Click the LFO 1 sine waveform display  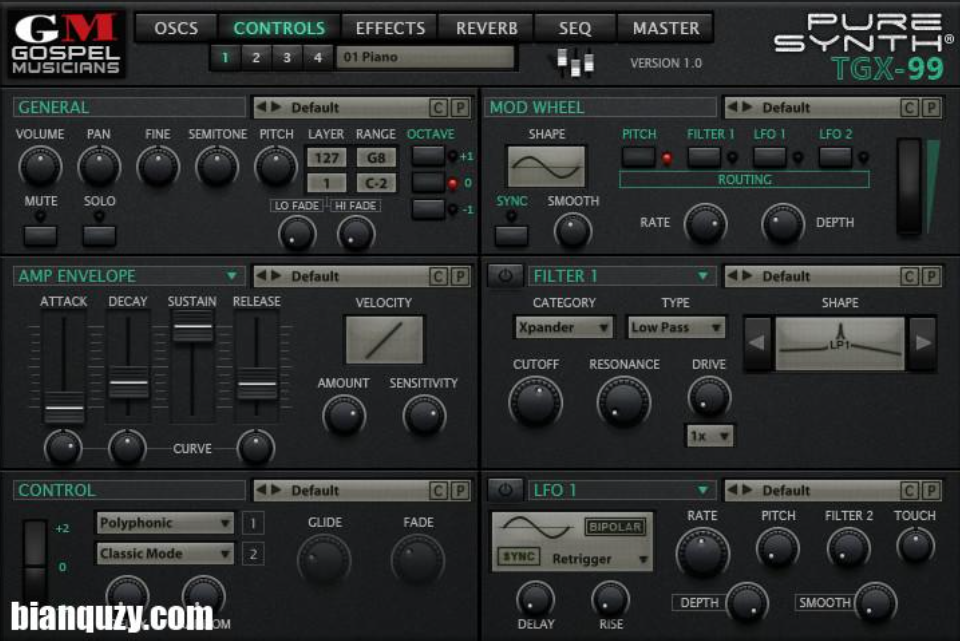537,527
